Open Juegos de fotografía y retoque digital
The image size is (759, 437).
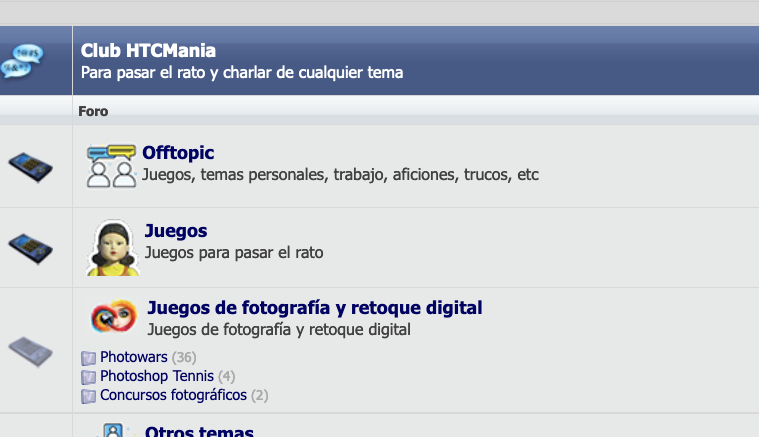(315, 308)
